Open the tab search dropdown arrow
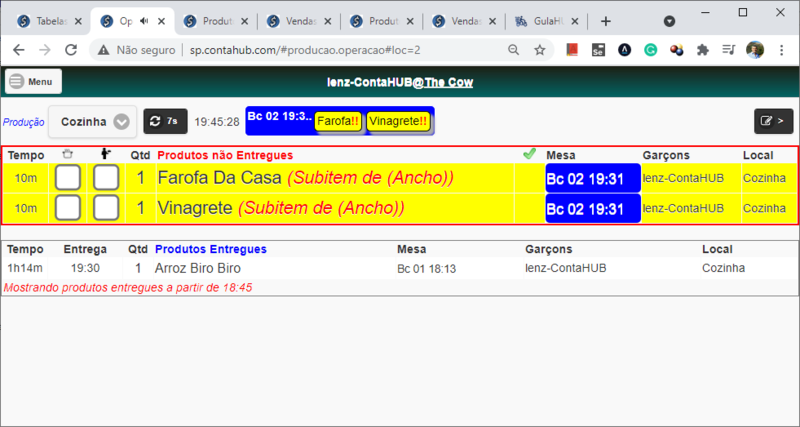The width and height of the screenshot is (800, 427). (x=669, y=21)
